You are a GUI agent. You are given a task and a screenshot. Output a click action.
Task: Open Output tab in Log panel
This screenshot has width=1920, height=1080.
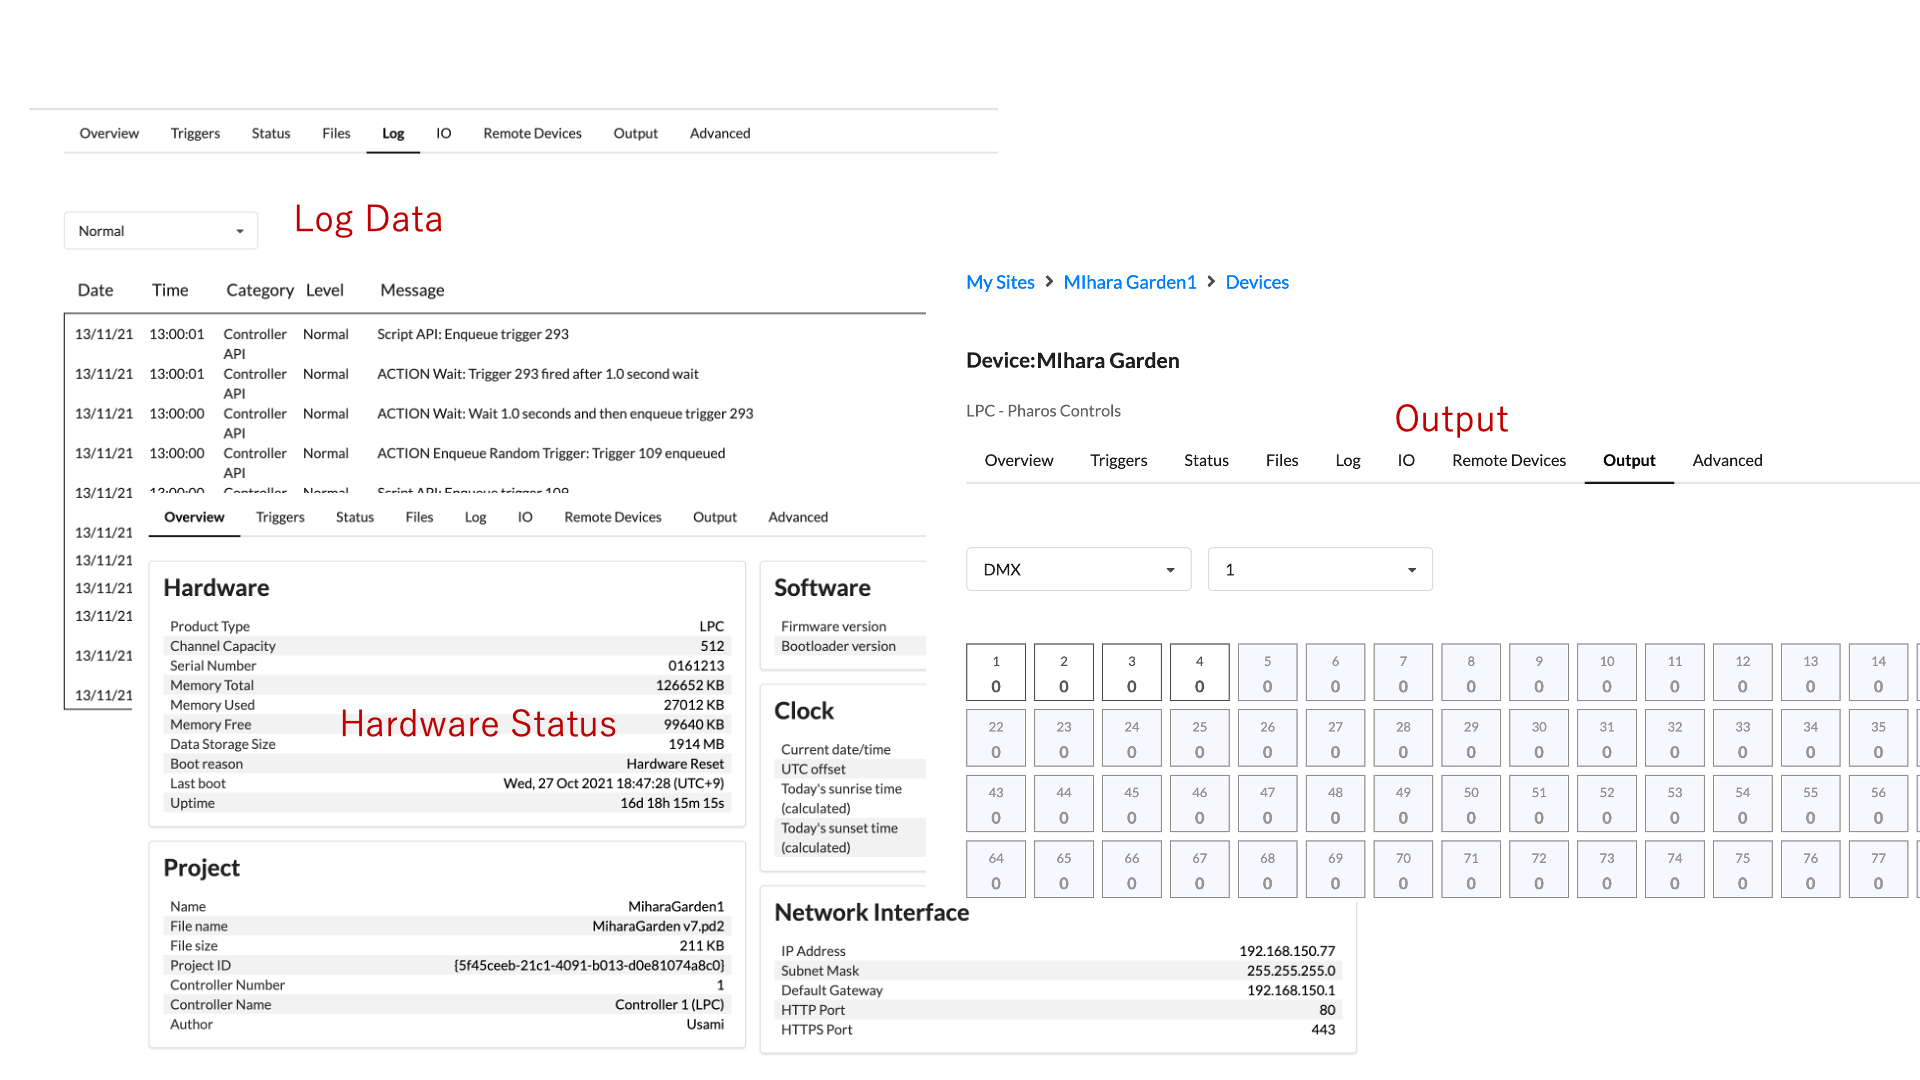[x=636, y=133]
